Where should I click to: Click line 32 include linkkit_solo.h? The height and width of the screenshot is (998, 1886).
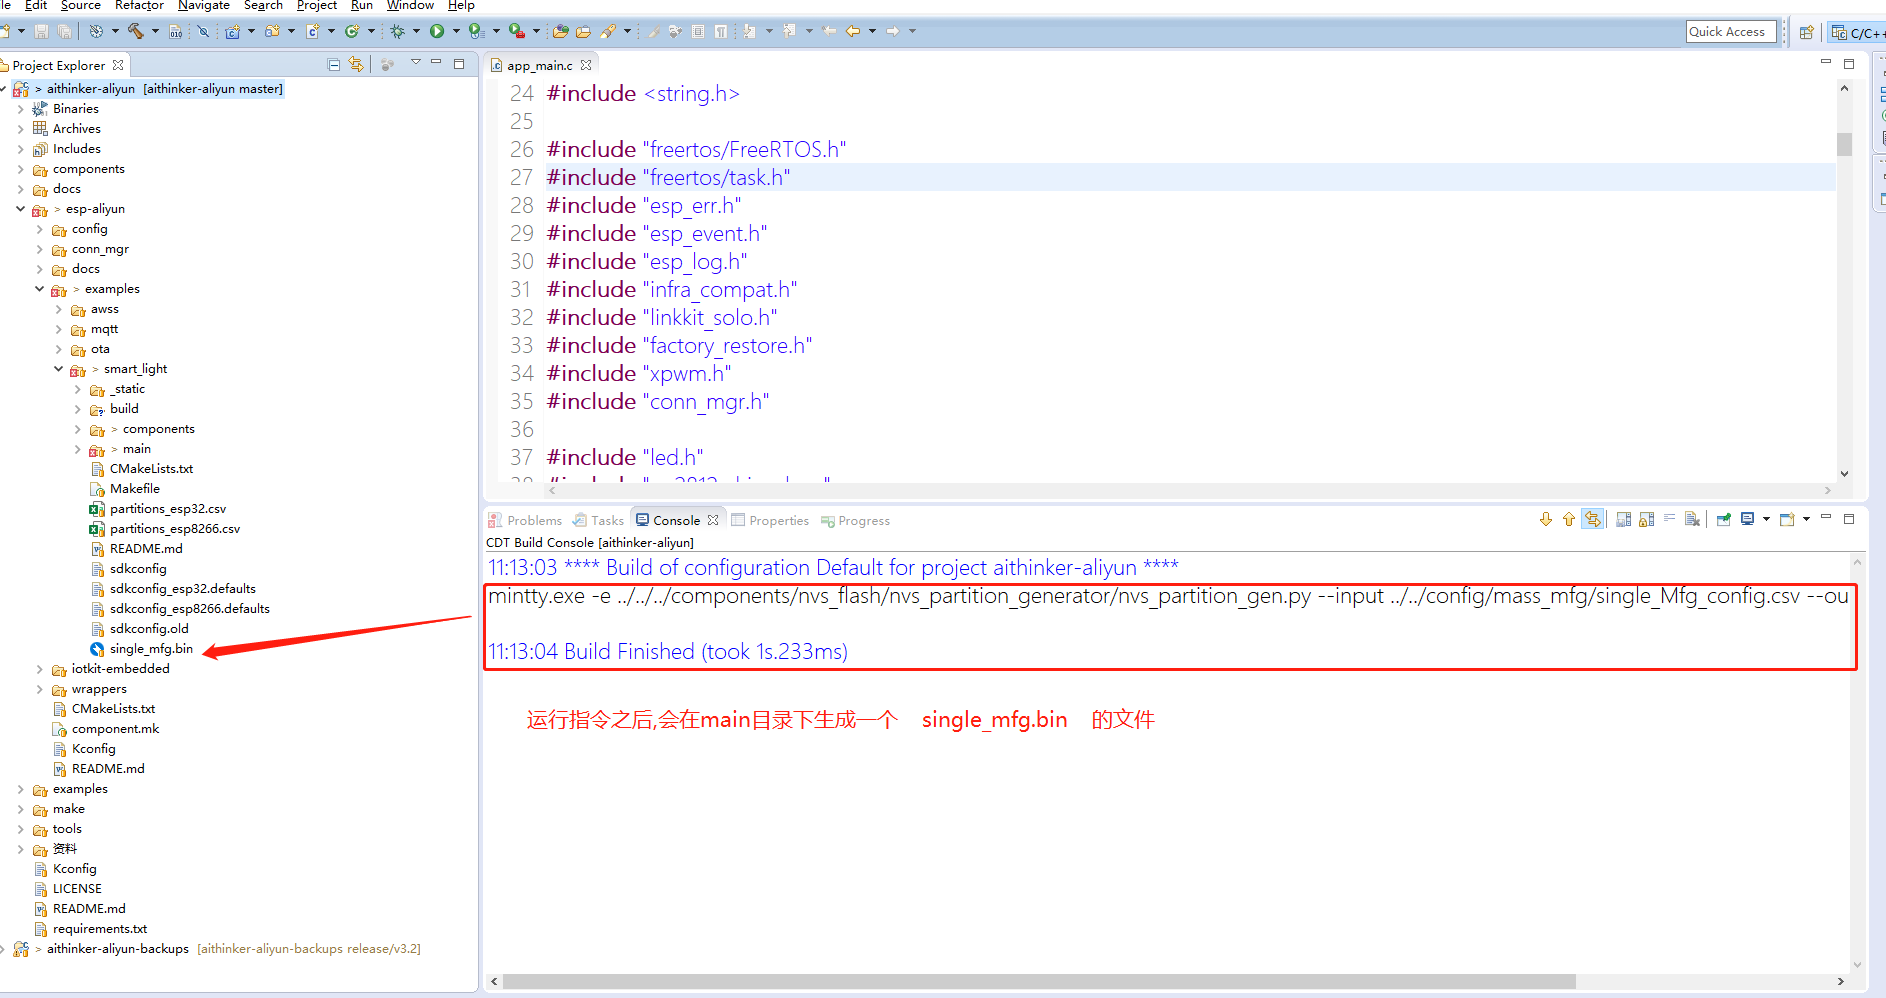(x=661, y=318)
